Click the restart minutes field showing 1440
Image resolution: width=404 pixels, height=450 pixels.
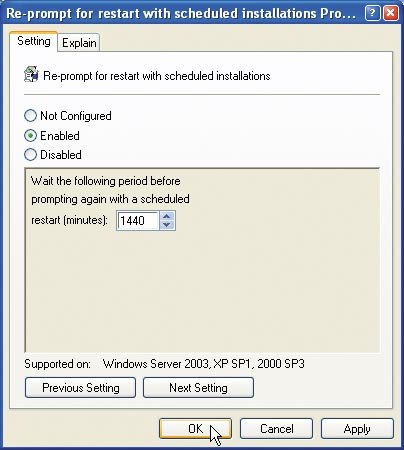(137, 220)
